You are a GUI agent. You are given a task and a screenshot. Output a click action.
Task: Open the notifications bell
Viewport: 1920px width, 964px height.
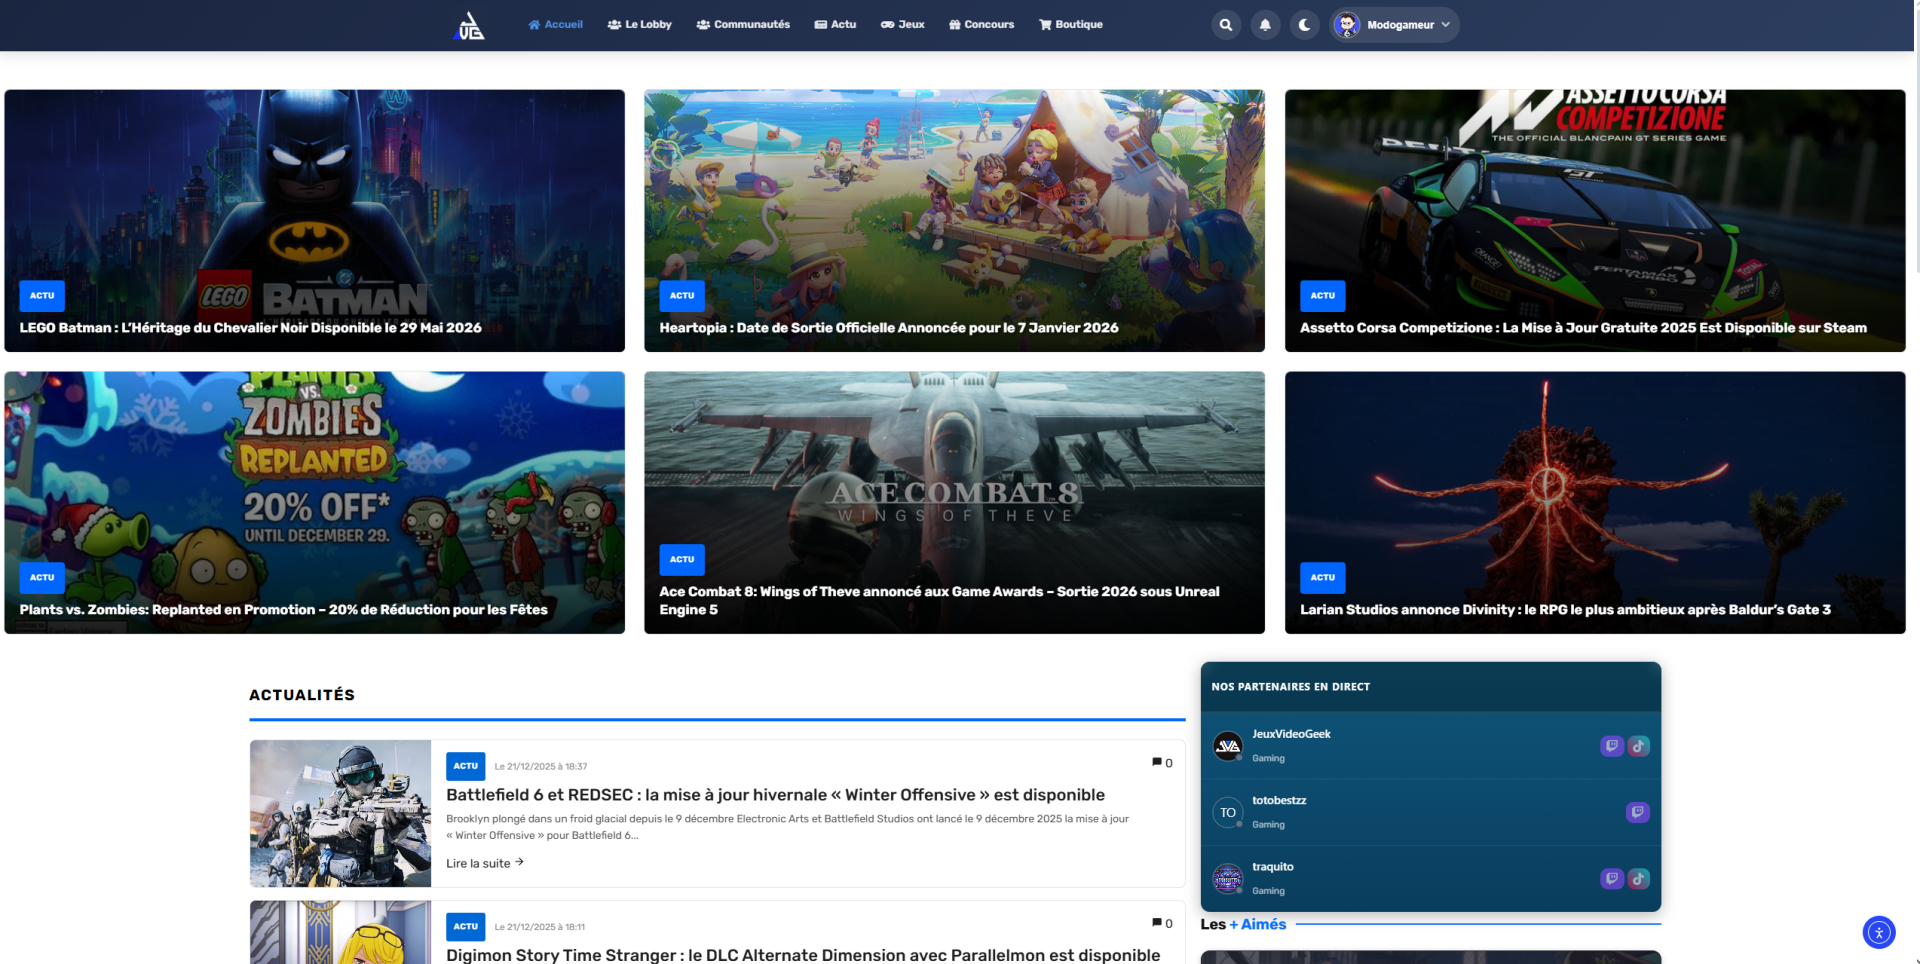pos(1265,25)
